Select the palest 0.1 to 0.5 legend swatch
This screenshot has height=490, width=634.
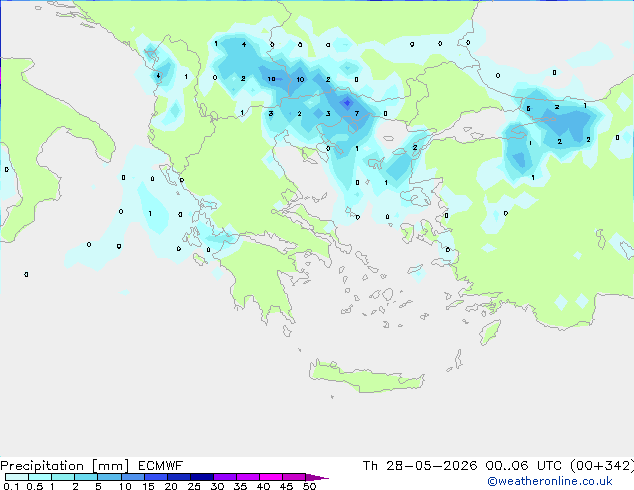17,477
